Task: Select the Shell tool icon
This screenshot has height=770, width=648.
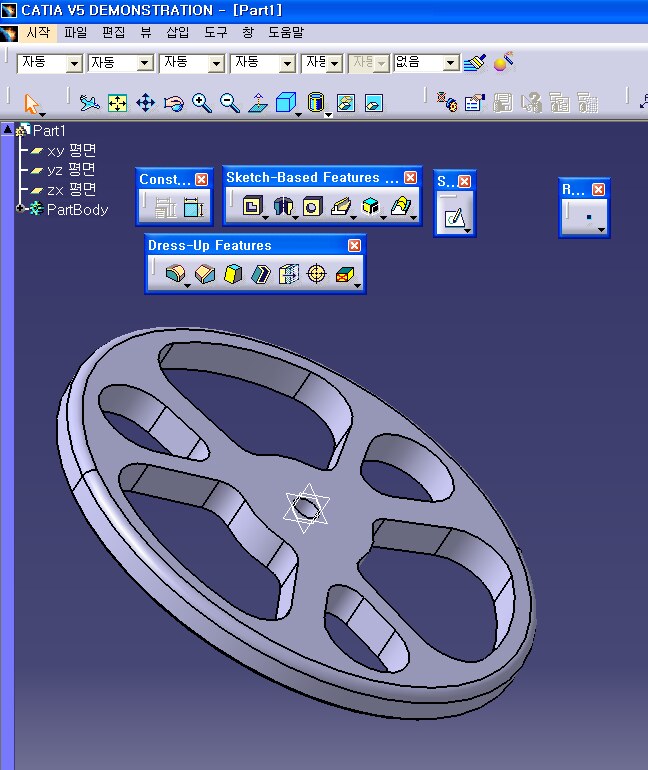Action: point(261,274)
